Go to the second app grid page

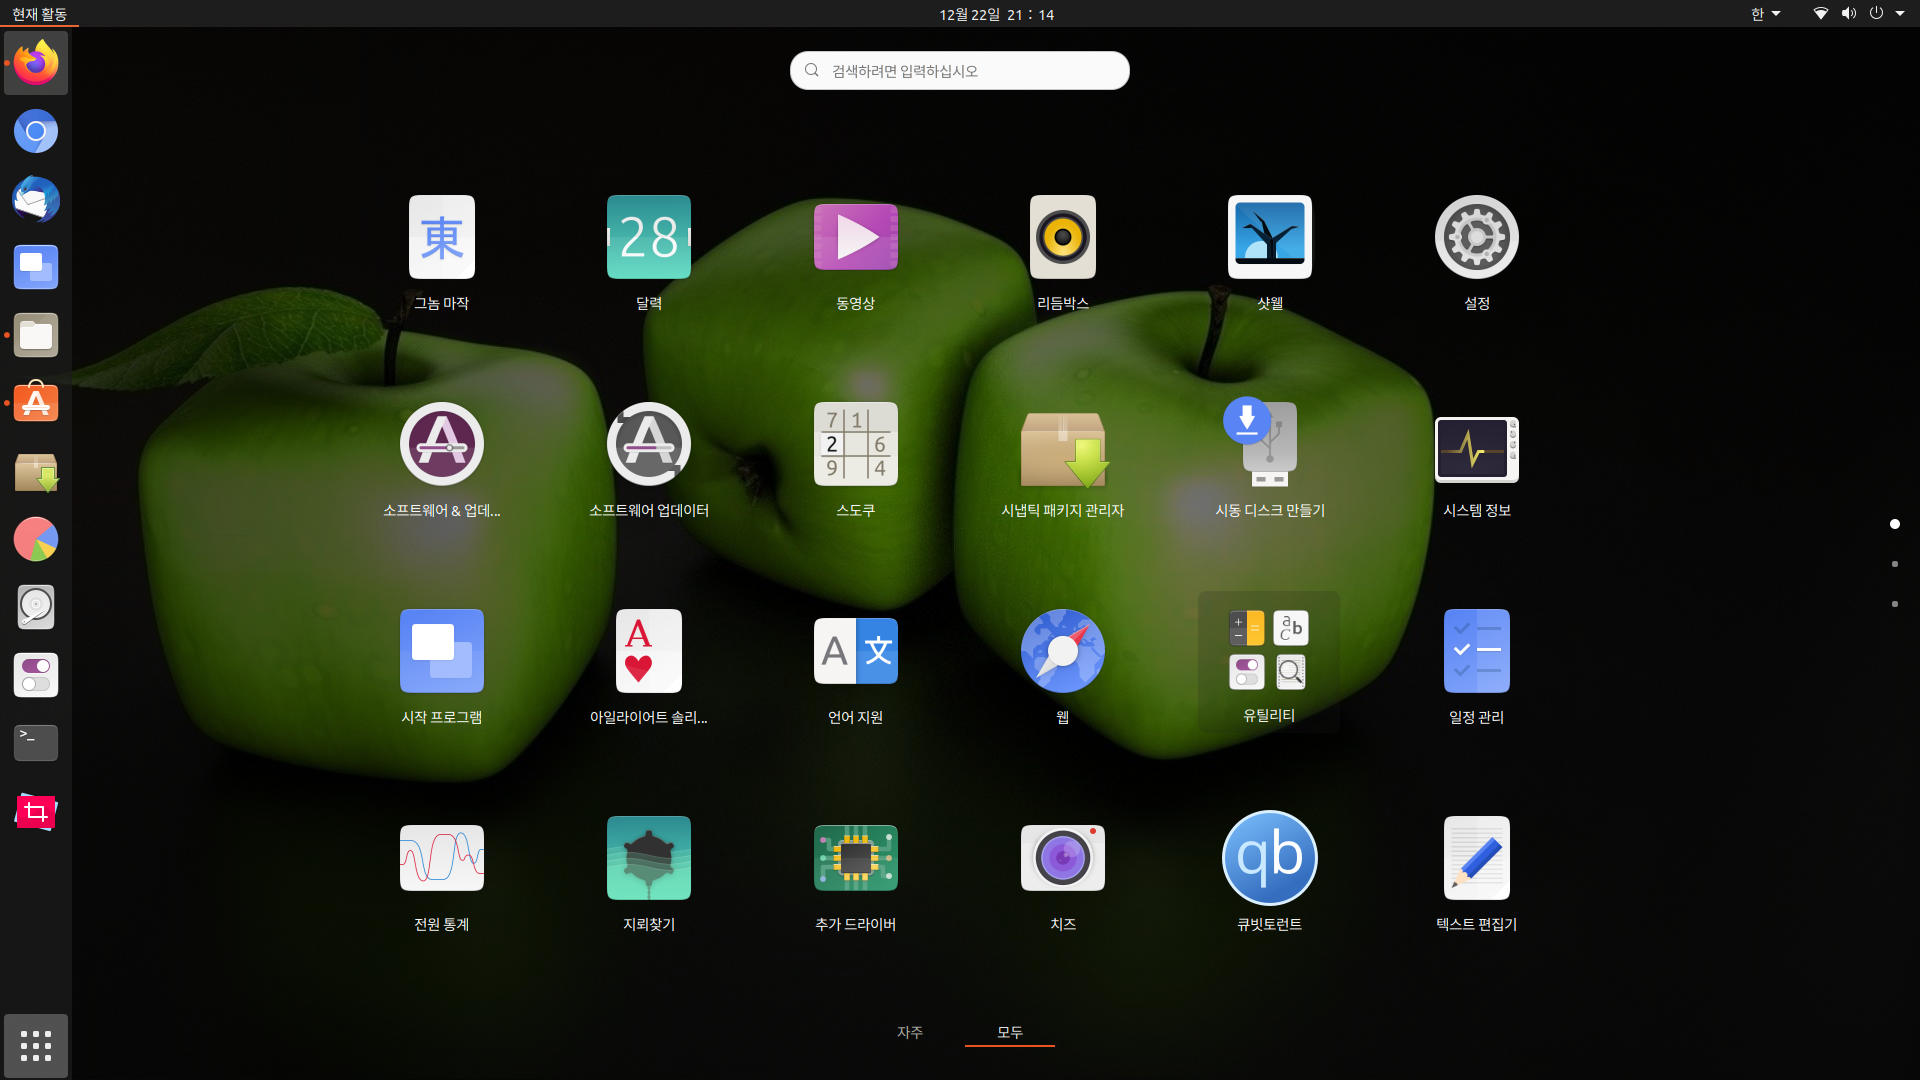tap(1895, 564)
